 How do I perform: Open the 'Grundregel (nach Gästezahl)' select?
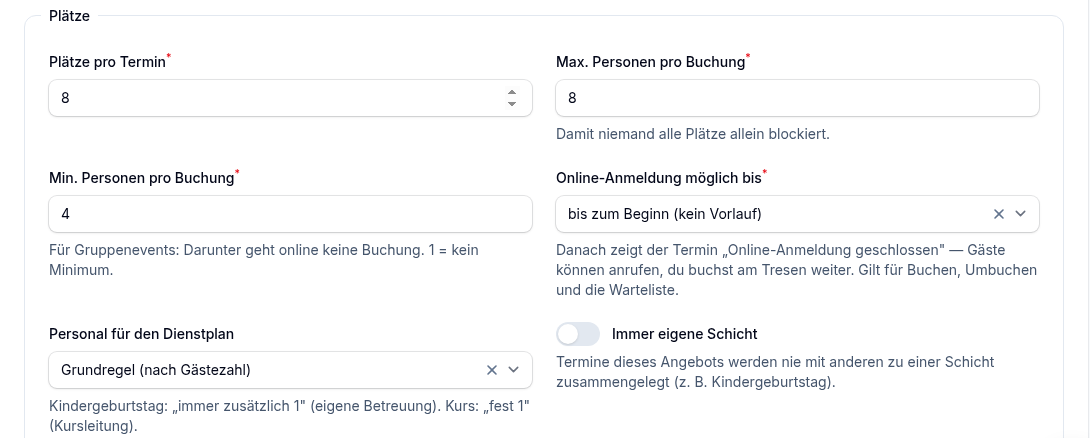point(291,370)
